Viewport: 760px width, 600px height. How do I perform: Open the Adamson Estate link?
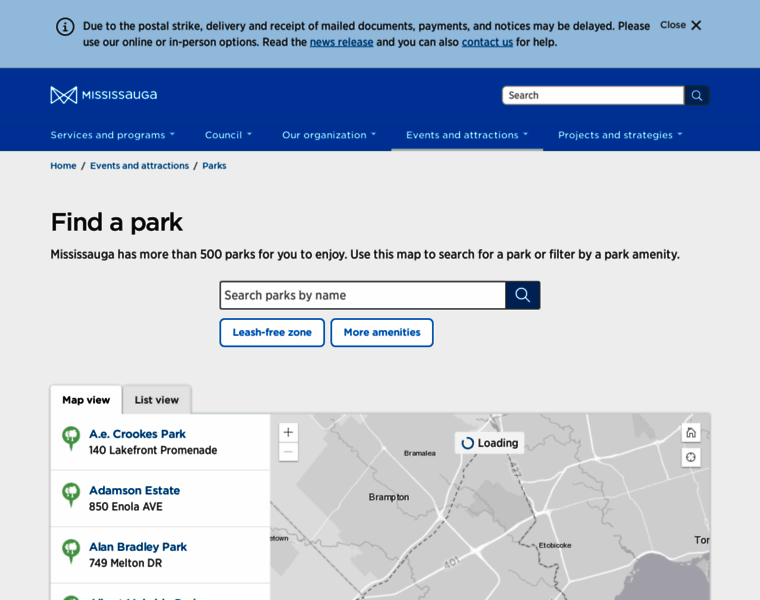(x=134, y=490)
